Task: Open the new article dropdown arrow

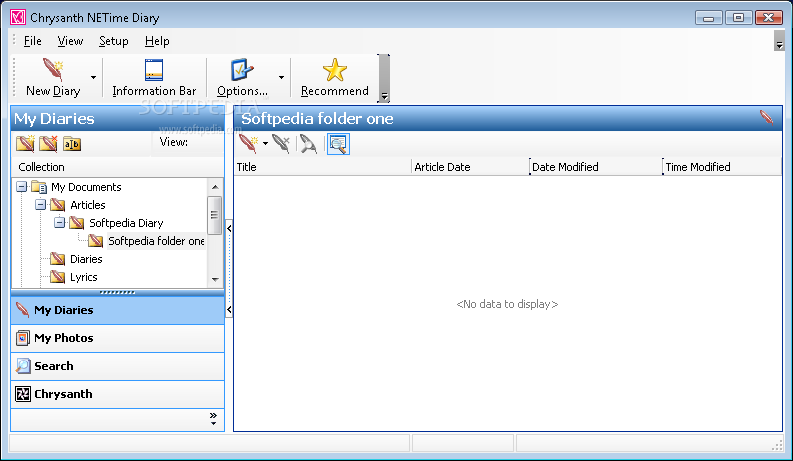Action: [266, 144]
